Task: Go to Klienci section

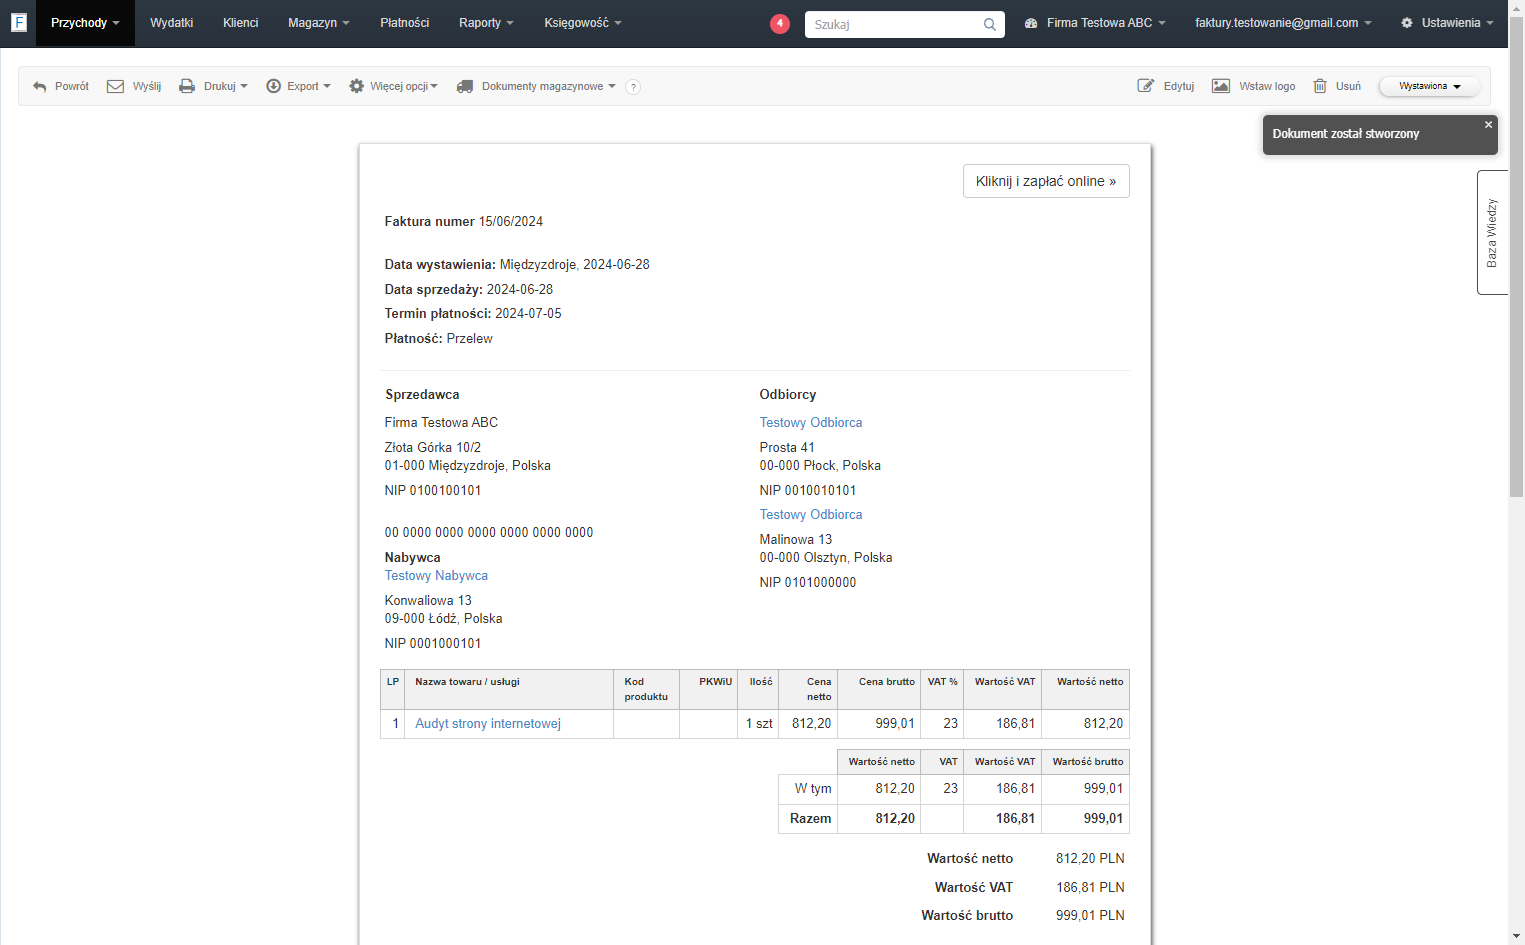Action: [240, 23]
